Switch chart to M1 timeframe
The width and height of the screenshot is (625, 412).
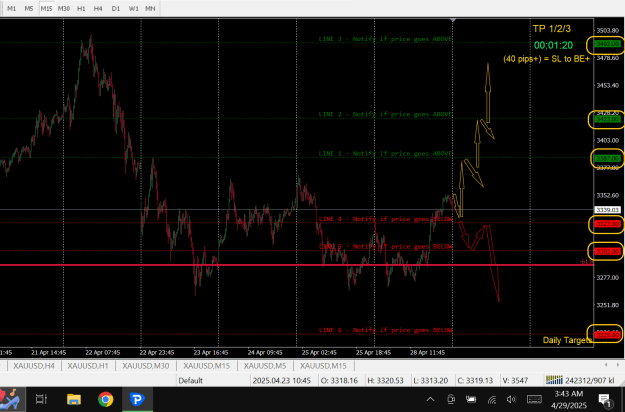12,8
